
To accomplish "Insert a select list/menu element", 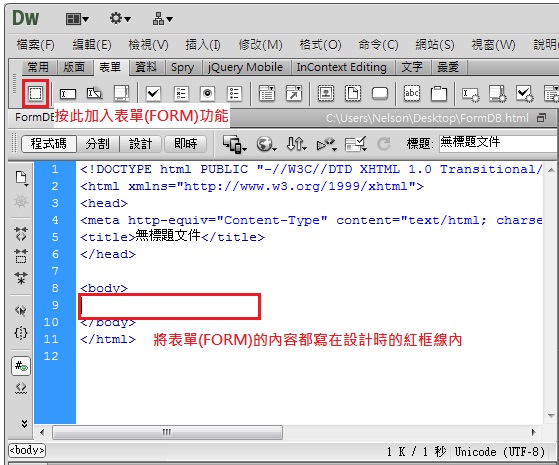I will pos(267,93).
